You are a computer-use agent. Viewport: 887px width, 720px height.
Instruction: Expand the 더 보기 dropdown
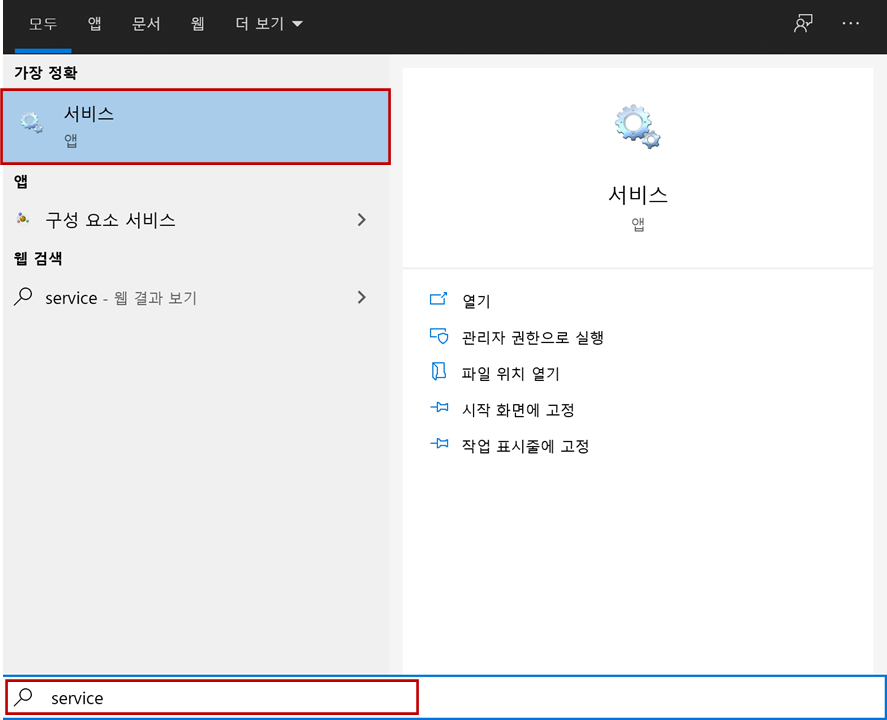[x=269, y=24]
